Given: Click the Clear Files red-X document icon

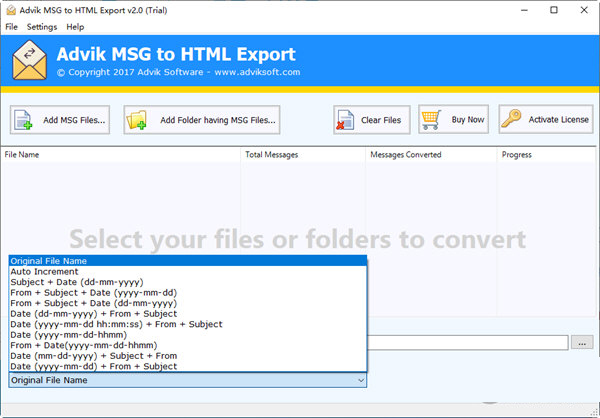Looking at the screenshot, I should [345, 120].
